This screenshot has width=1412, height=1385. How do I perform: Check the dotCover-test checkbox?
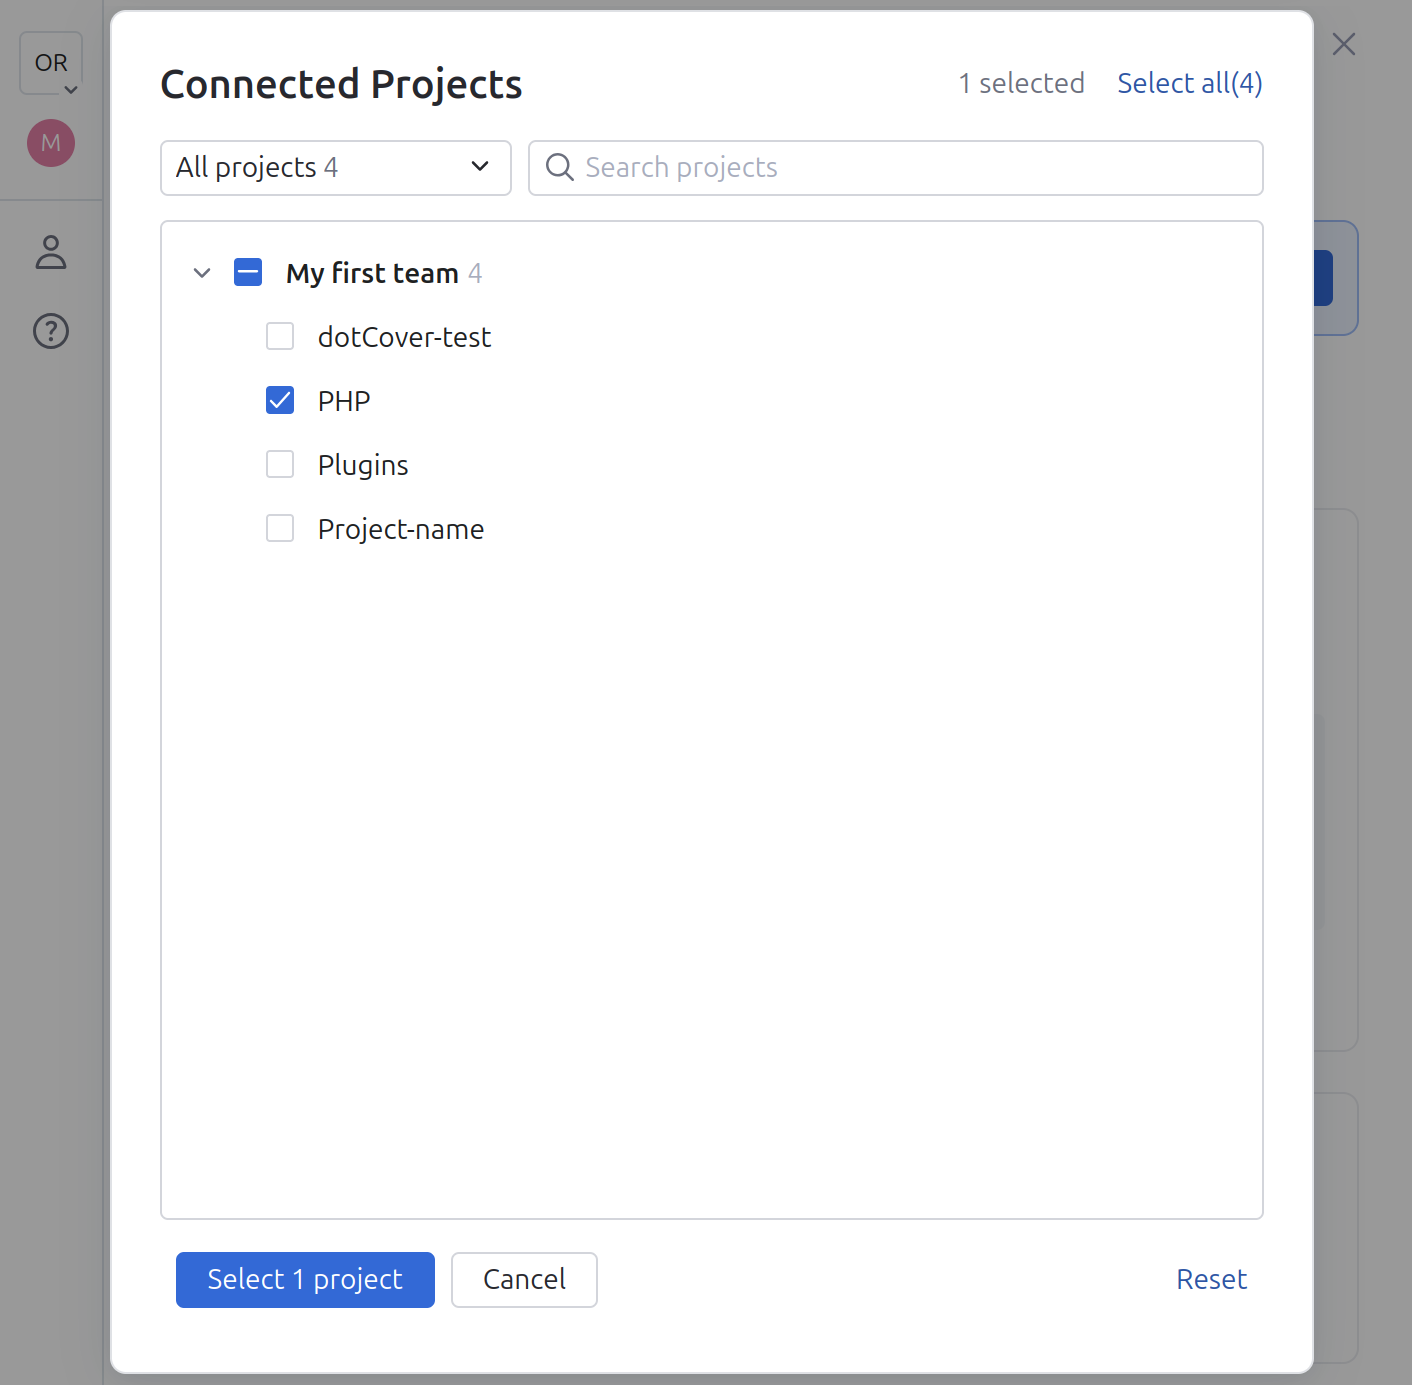(280, 336)
